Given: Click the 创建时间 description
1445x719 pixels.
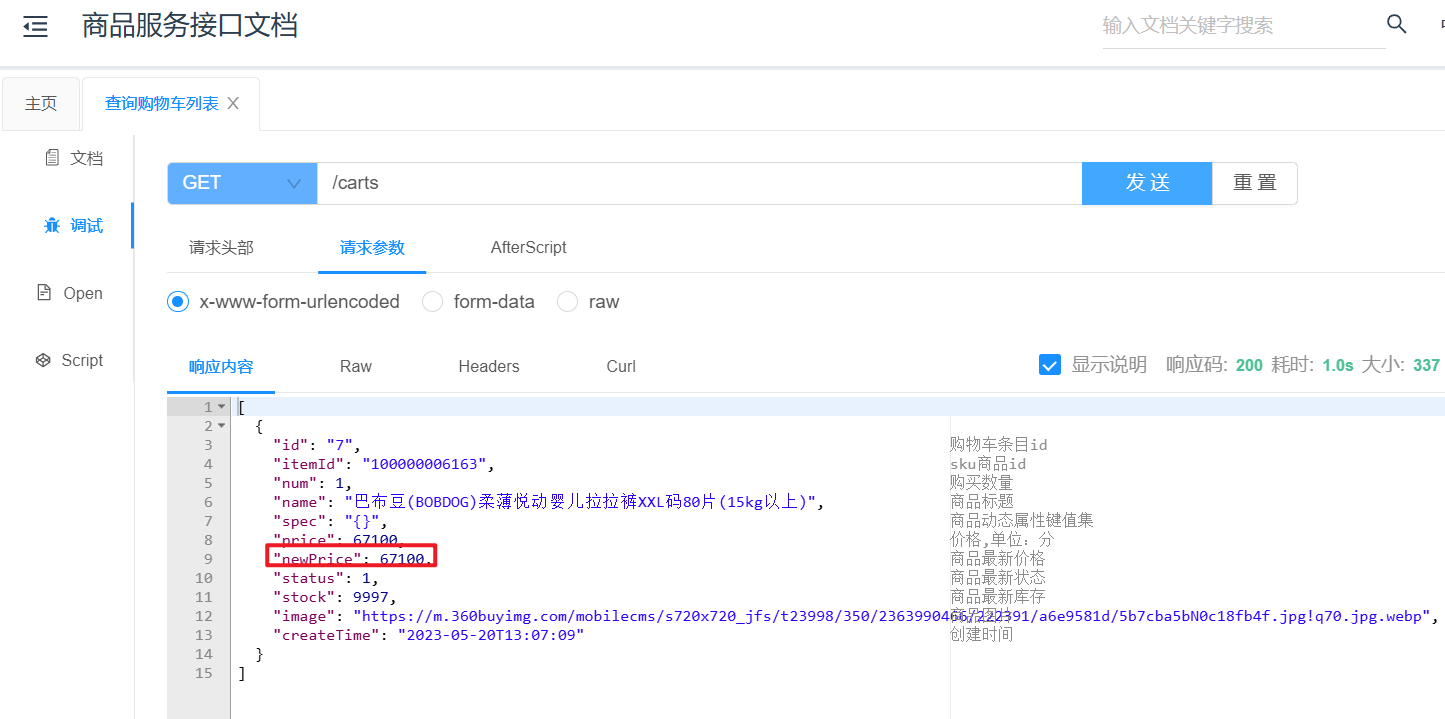Looking at the screenshot, I should pos(982,635).
